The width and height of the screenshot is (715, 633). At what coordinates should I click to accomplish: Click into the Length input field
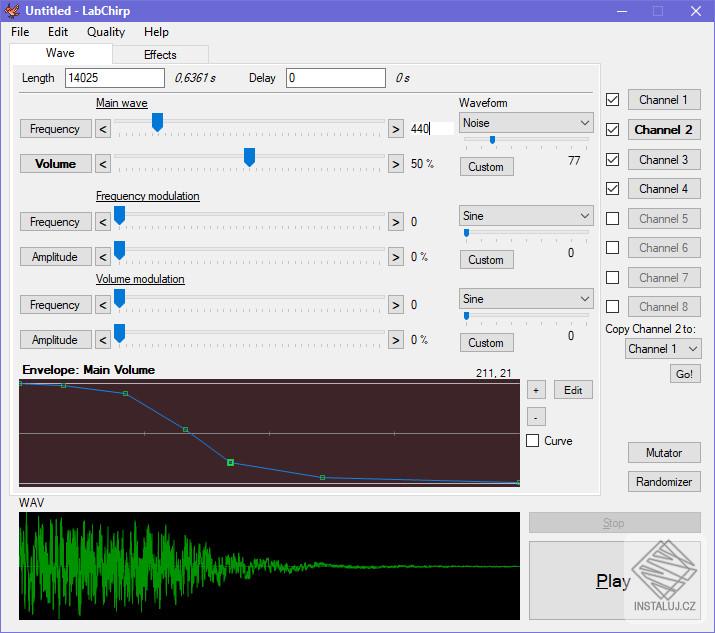114,78
